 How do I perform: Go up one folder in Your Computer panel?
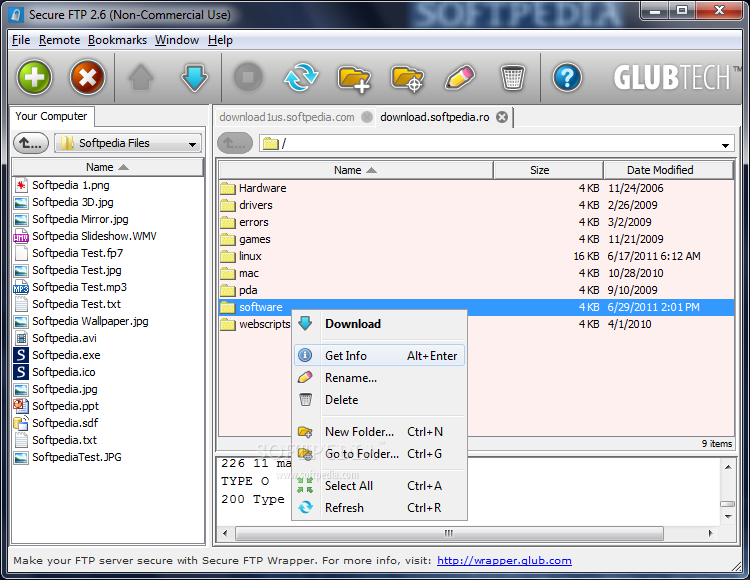tap(31, 143)
